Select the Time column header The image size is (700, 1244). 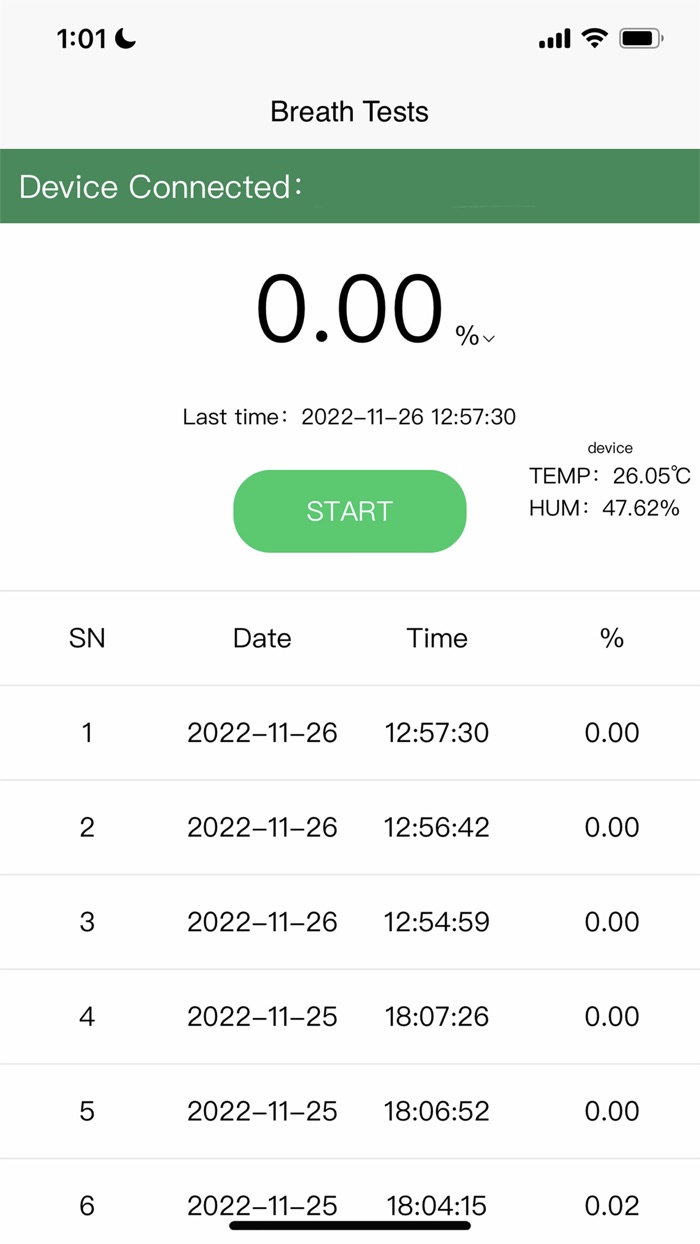point(437,637)
